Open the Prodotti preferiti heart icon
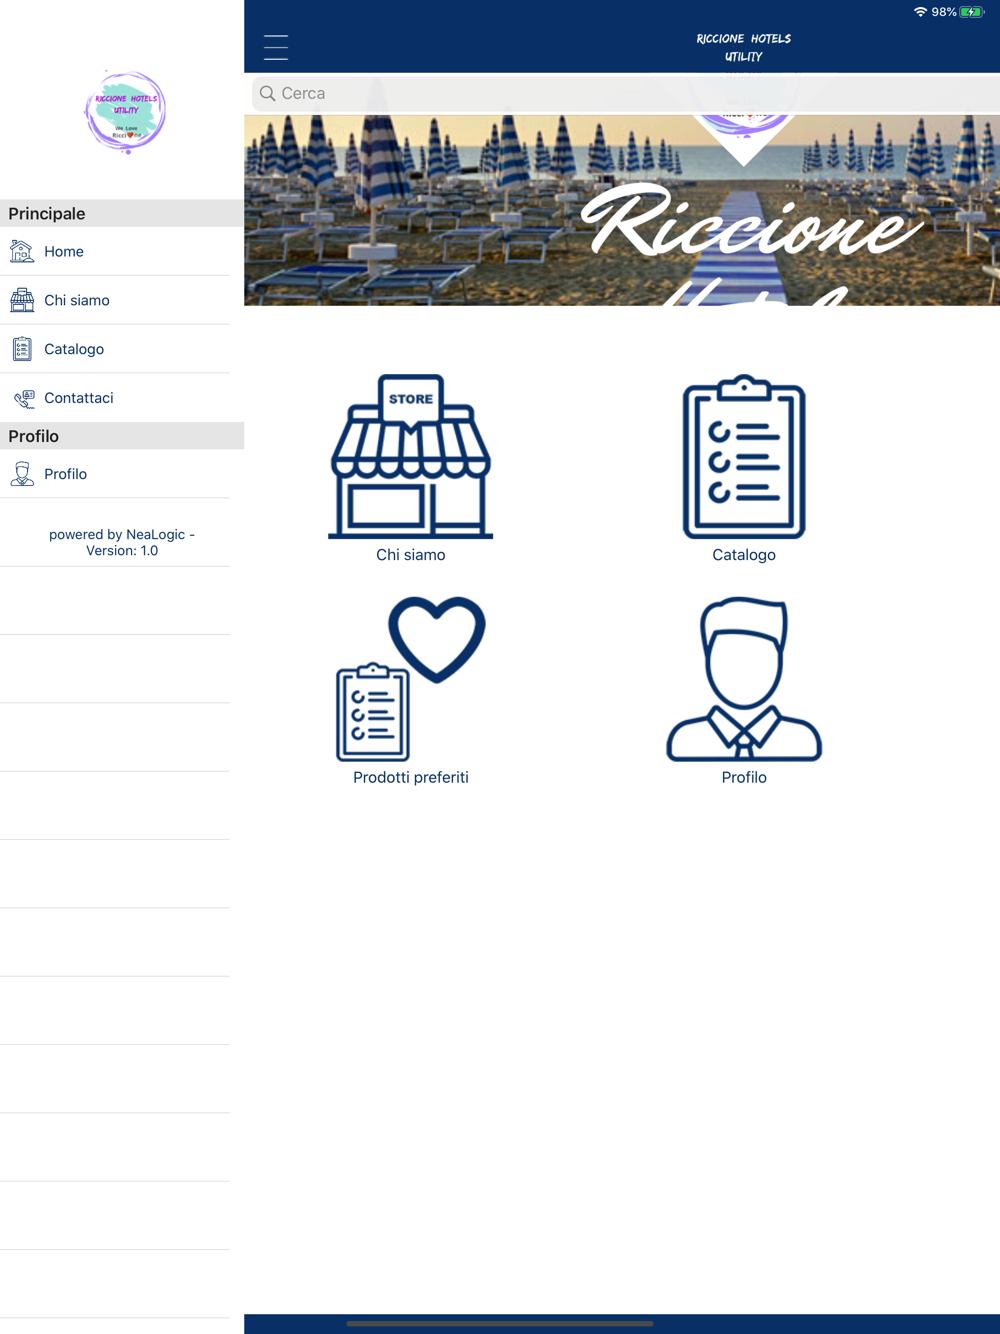 (411, 679)
